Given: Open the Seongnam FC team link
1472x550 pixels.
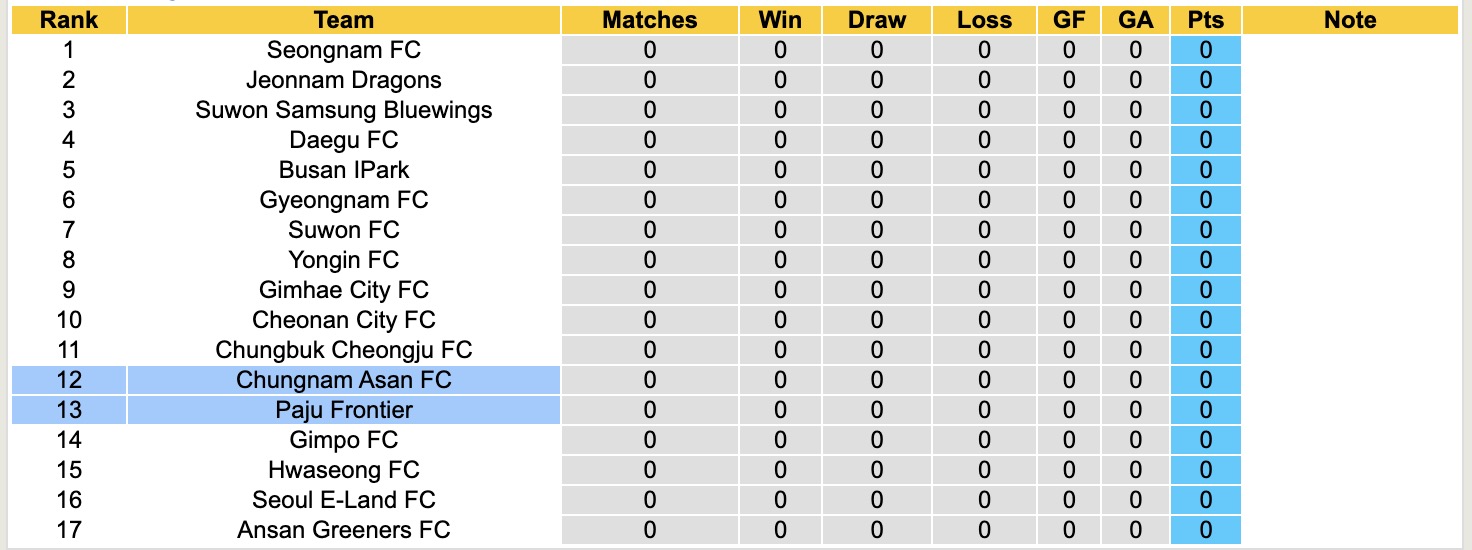Looking at the screenshot, I should (x=343, y=50).
